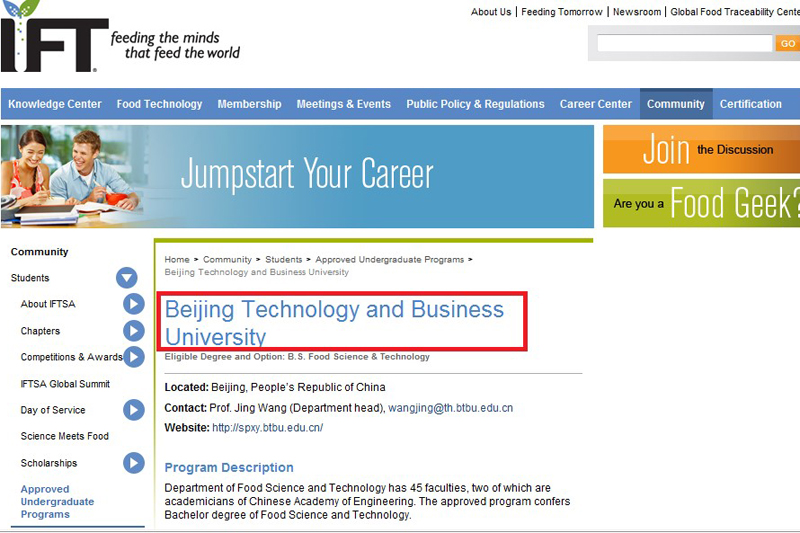Click the arrow icon beside Scholarships
The height and width of the screenshot is (533, 800).
pos(134,463)
